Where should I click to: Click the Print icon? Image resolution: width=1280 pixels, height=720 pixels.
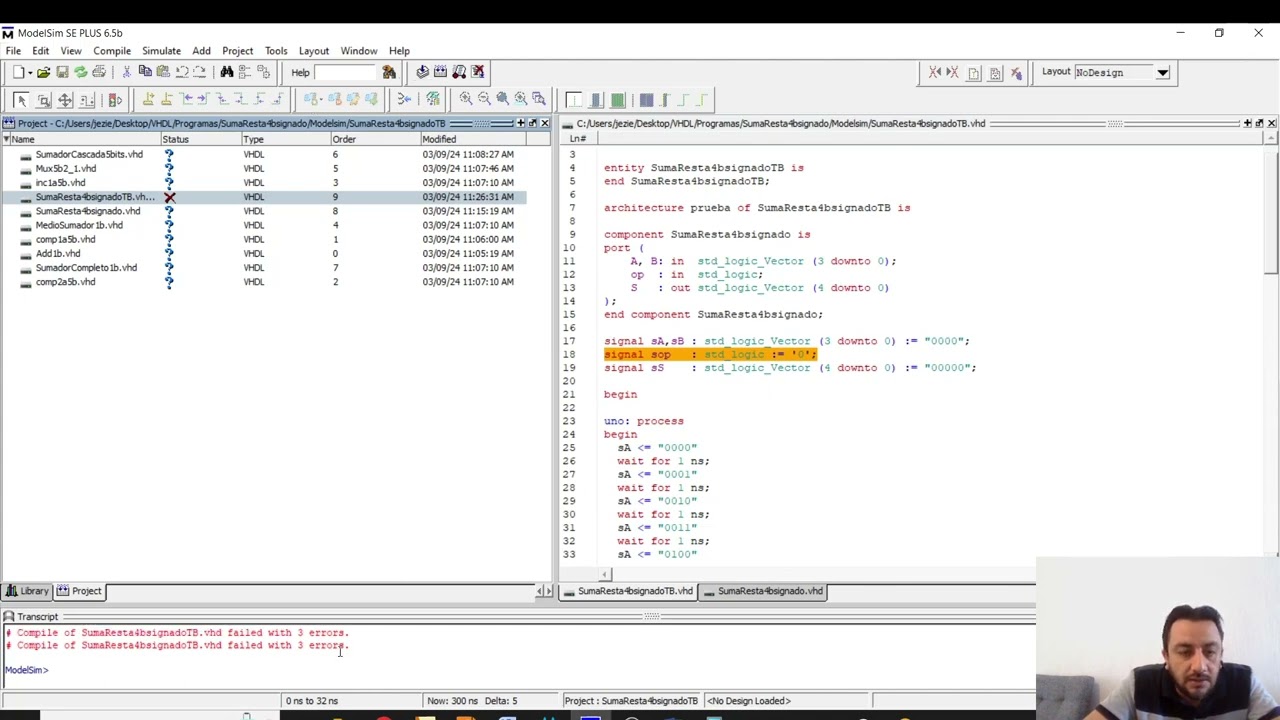[99, 72]
